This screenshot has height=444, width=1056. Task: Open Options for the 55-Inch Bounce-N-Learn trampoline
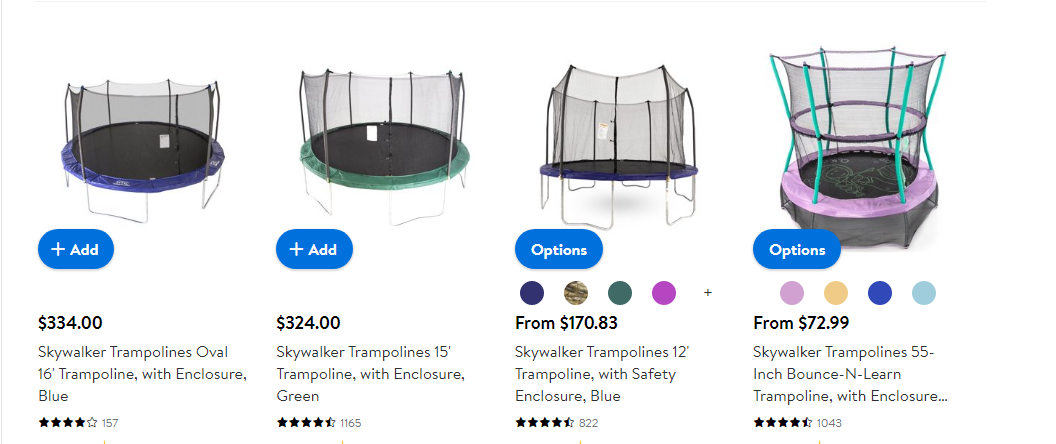pyautogui.click(x=797, y=250)
